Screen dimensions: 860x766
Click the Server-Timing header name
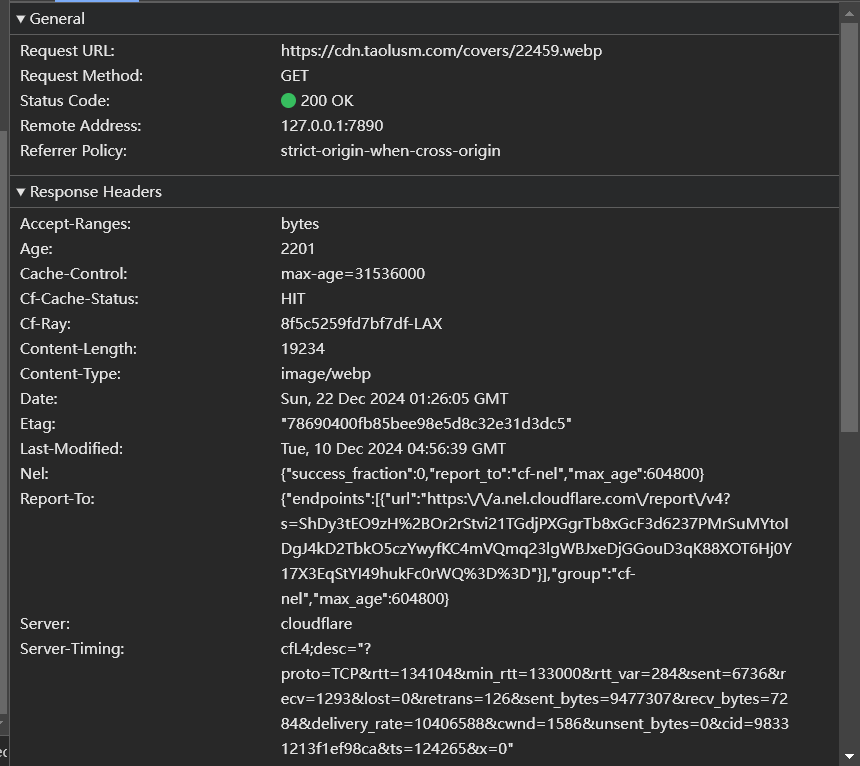coord(72,649)
